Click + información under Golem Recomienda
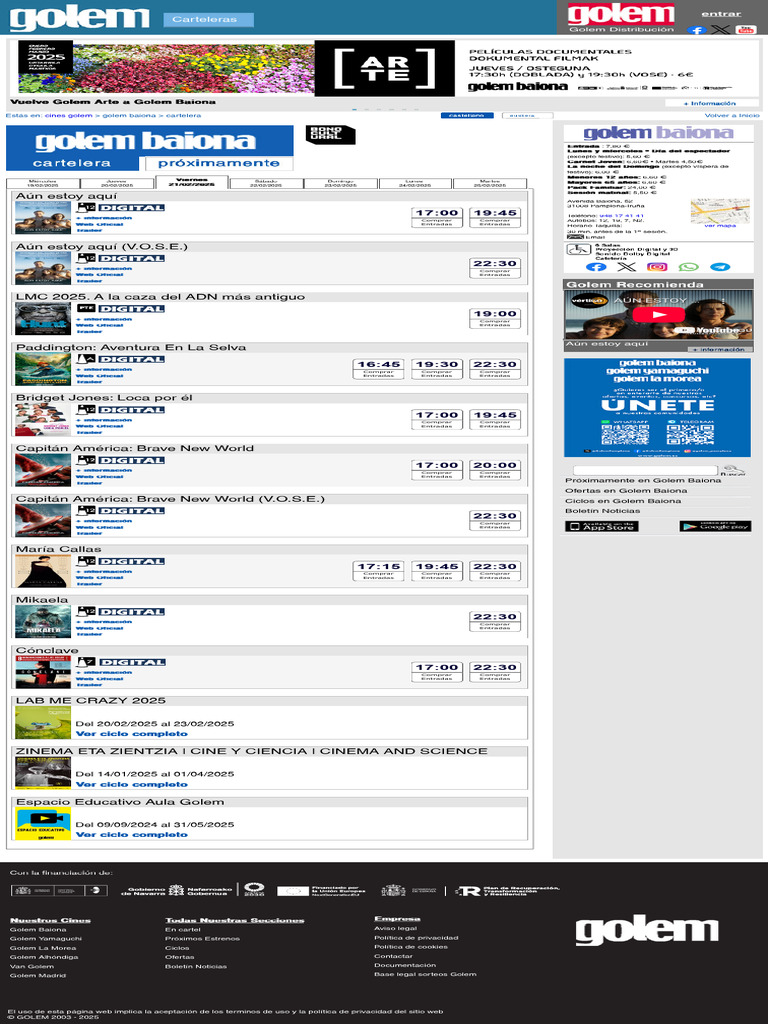 [x=720, y=349]
